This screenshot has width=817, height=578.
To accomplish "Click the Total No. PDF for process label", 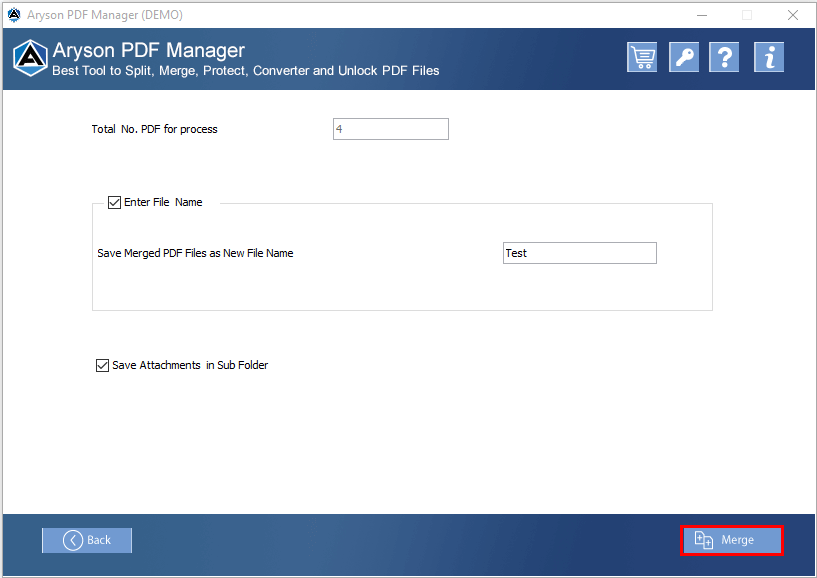I will pyautogui.click(x=155, y=129).
